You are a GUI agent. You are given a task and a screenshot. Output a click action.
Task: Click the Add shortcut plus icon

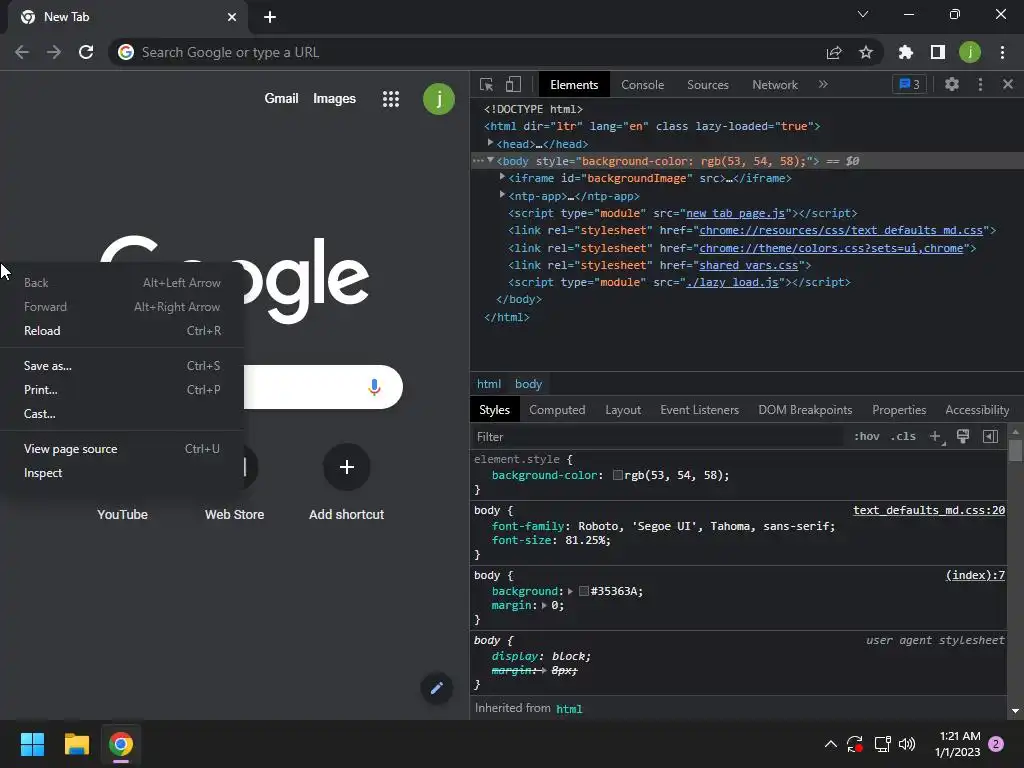347,467
